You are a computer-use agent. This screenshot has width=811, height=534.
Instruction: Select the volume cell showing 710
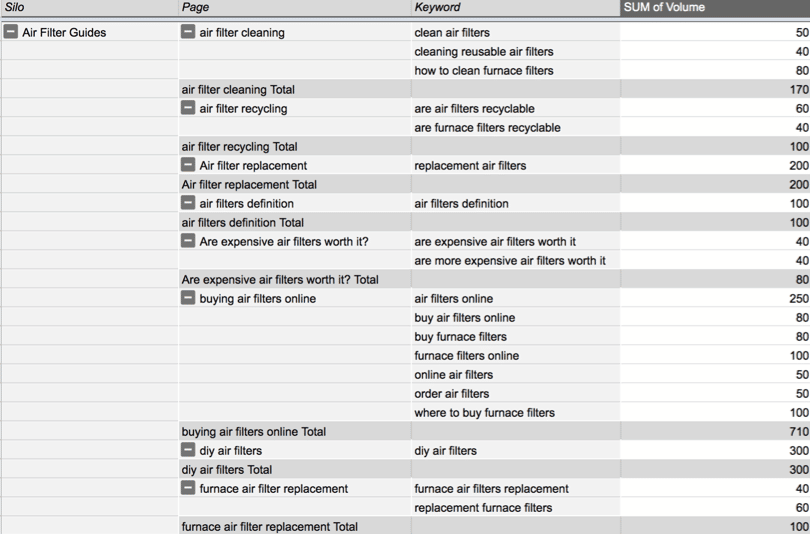pos(715,432)
